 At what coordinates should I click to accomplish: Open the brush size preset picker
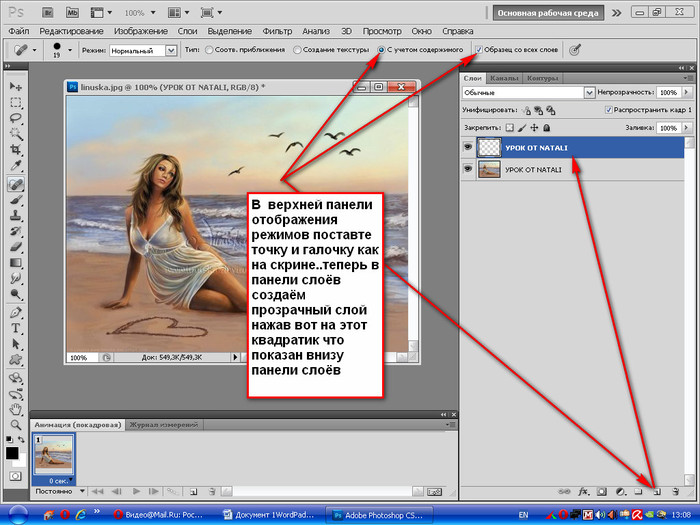point(70,50)
